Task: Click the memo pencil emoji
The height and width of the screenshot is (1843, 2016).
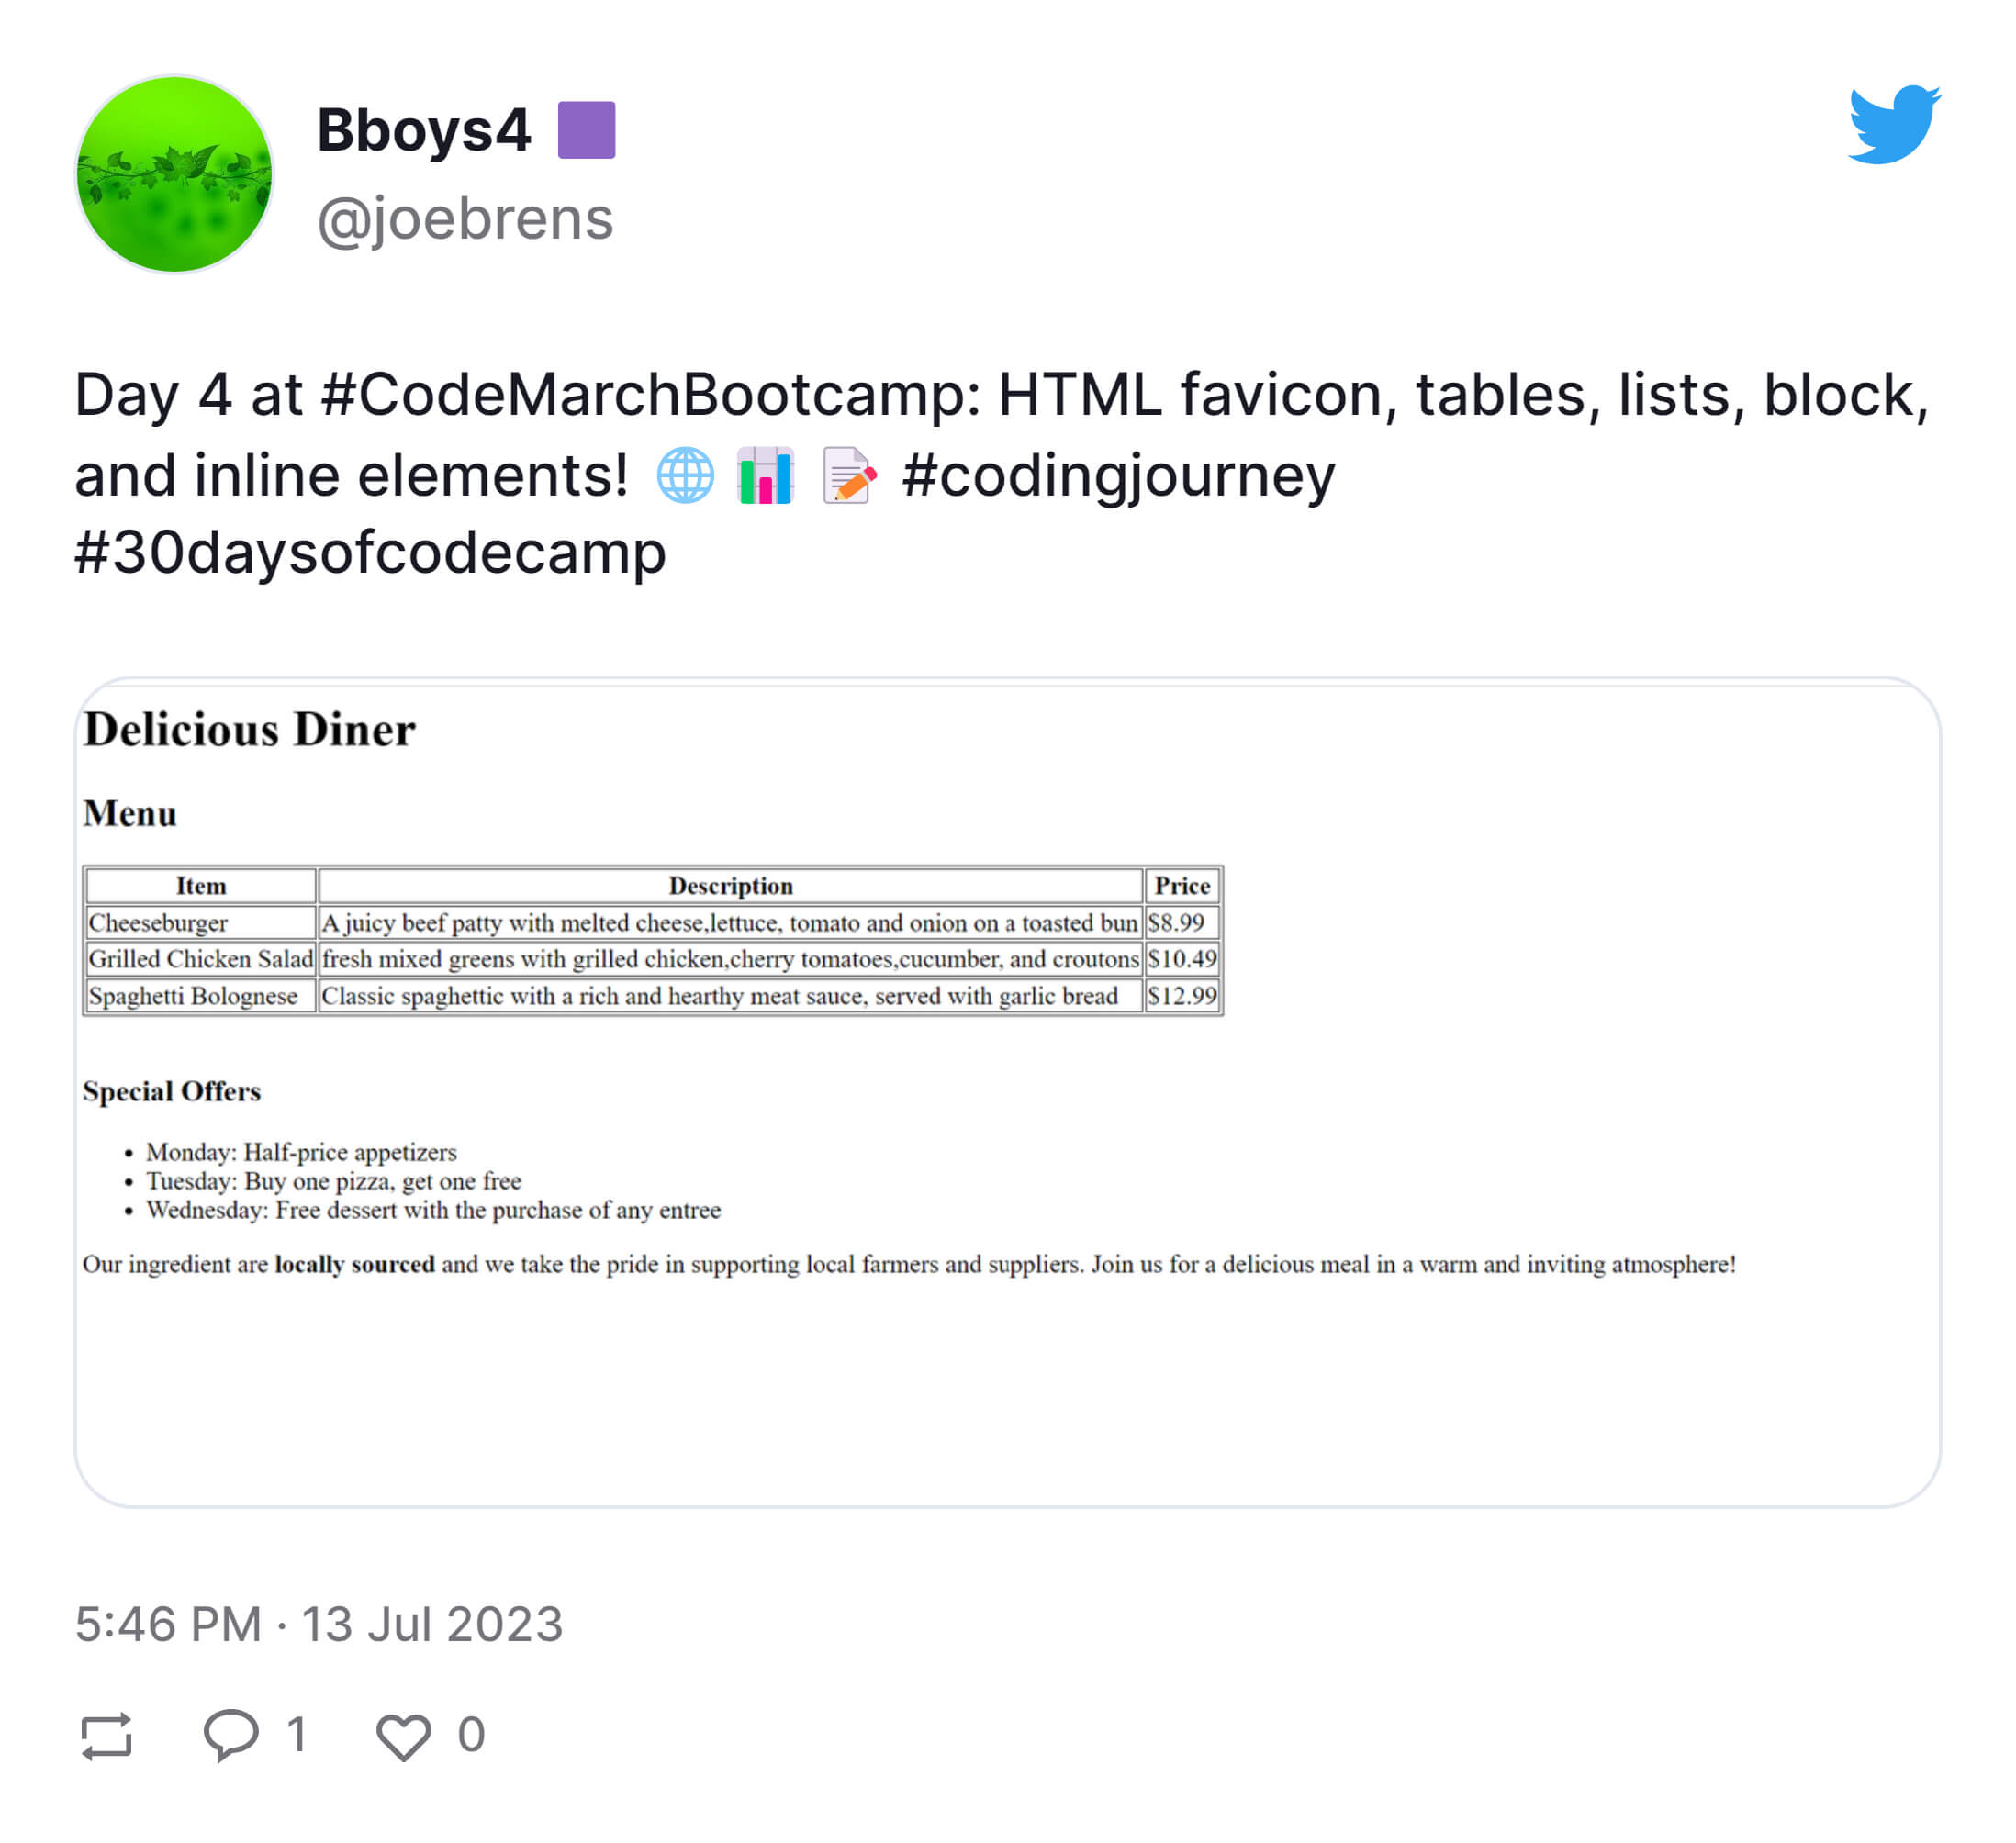Action: pos(848,475)
